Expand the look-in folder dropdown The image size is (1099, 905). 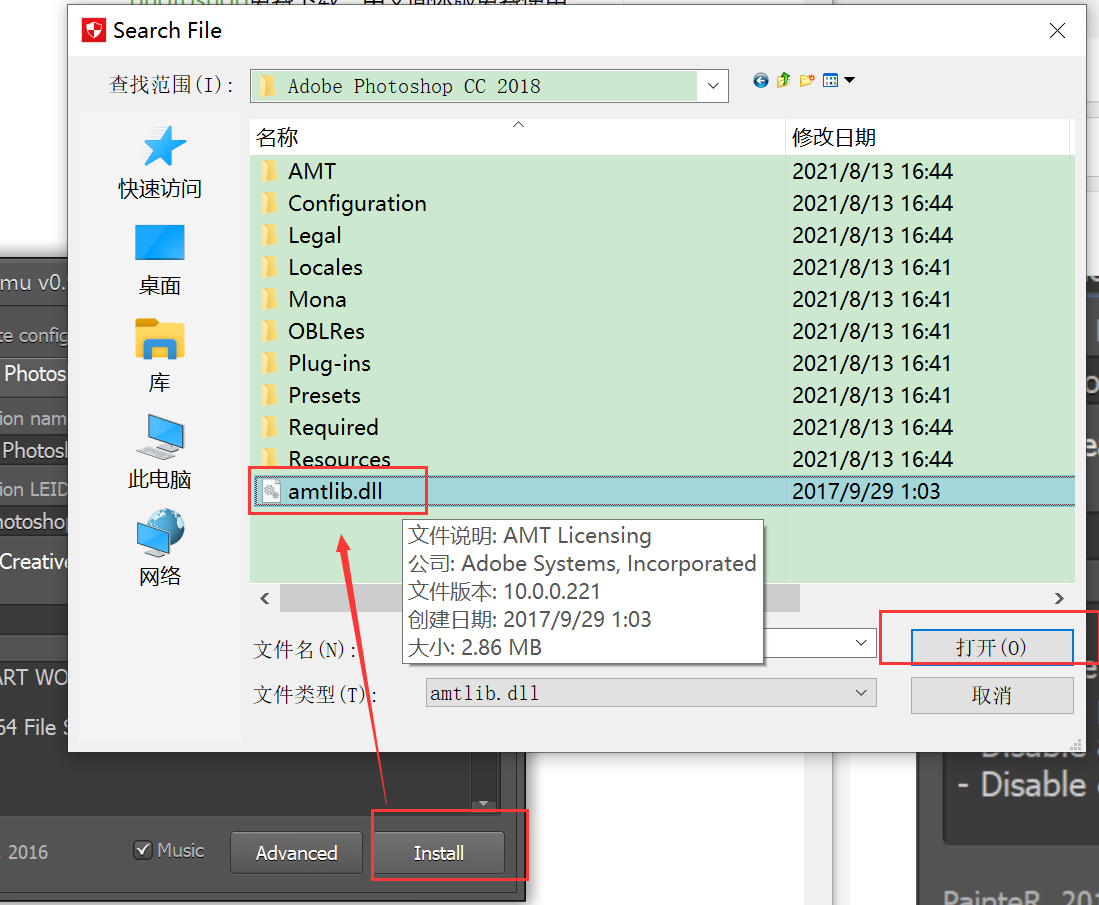tap(713, 86)
